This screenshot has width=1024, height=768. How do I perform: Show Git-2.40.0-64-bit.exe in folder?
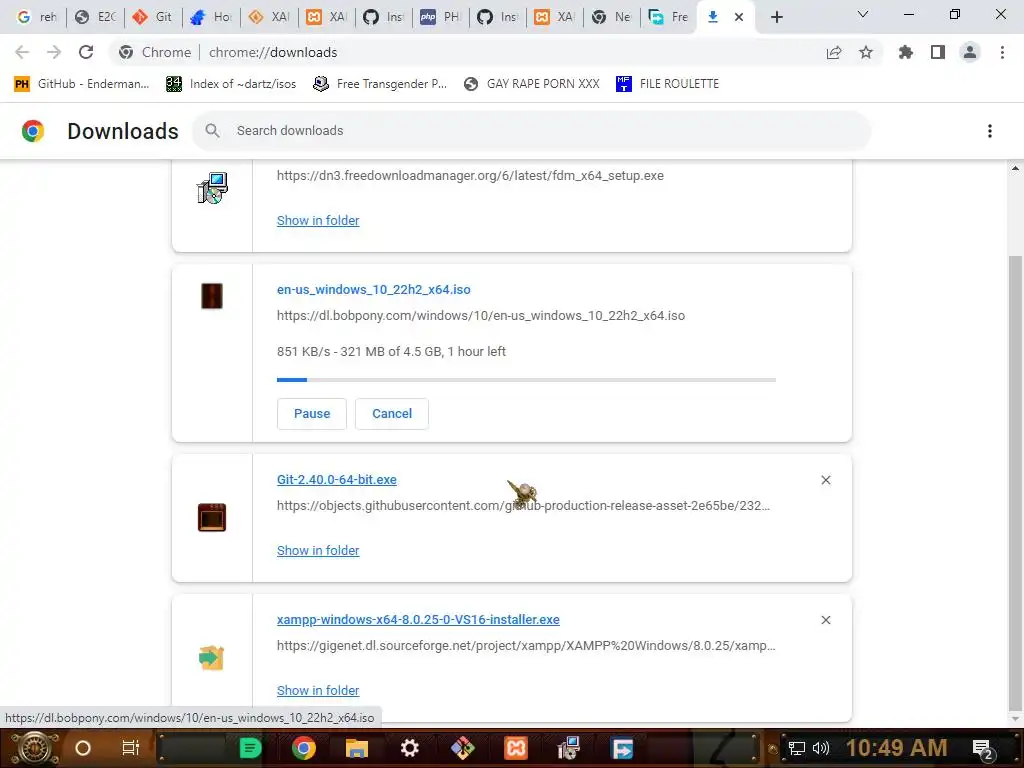(x=318, y=551)
